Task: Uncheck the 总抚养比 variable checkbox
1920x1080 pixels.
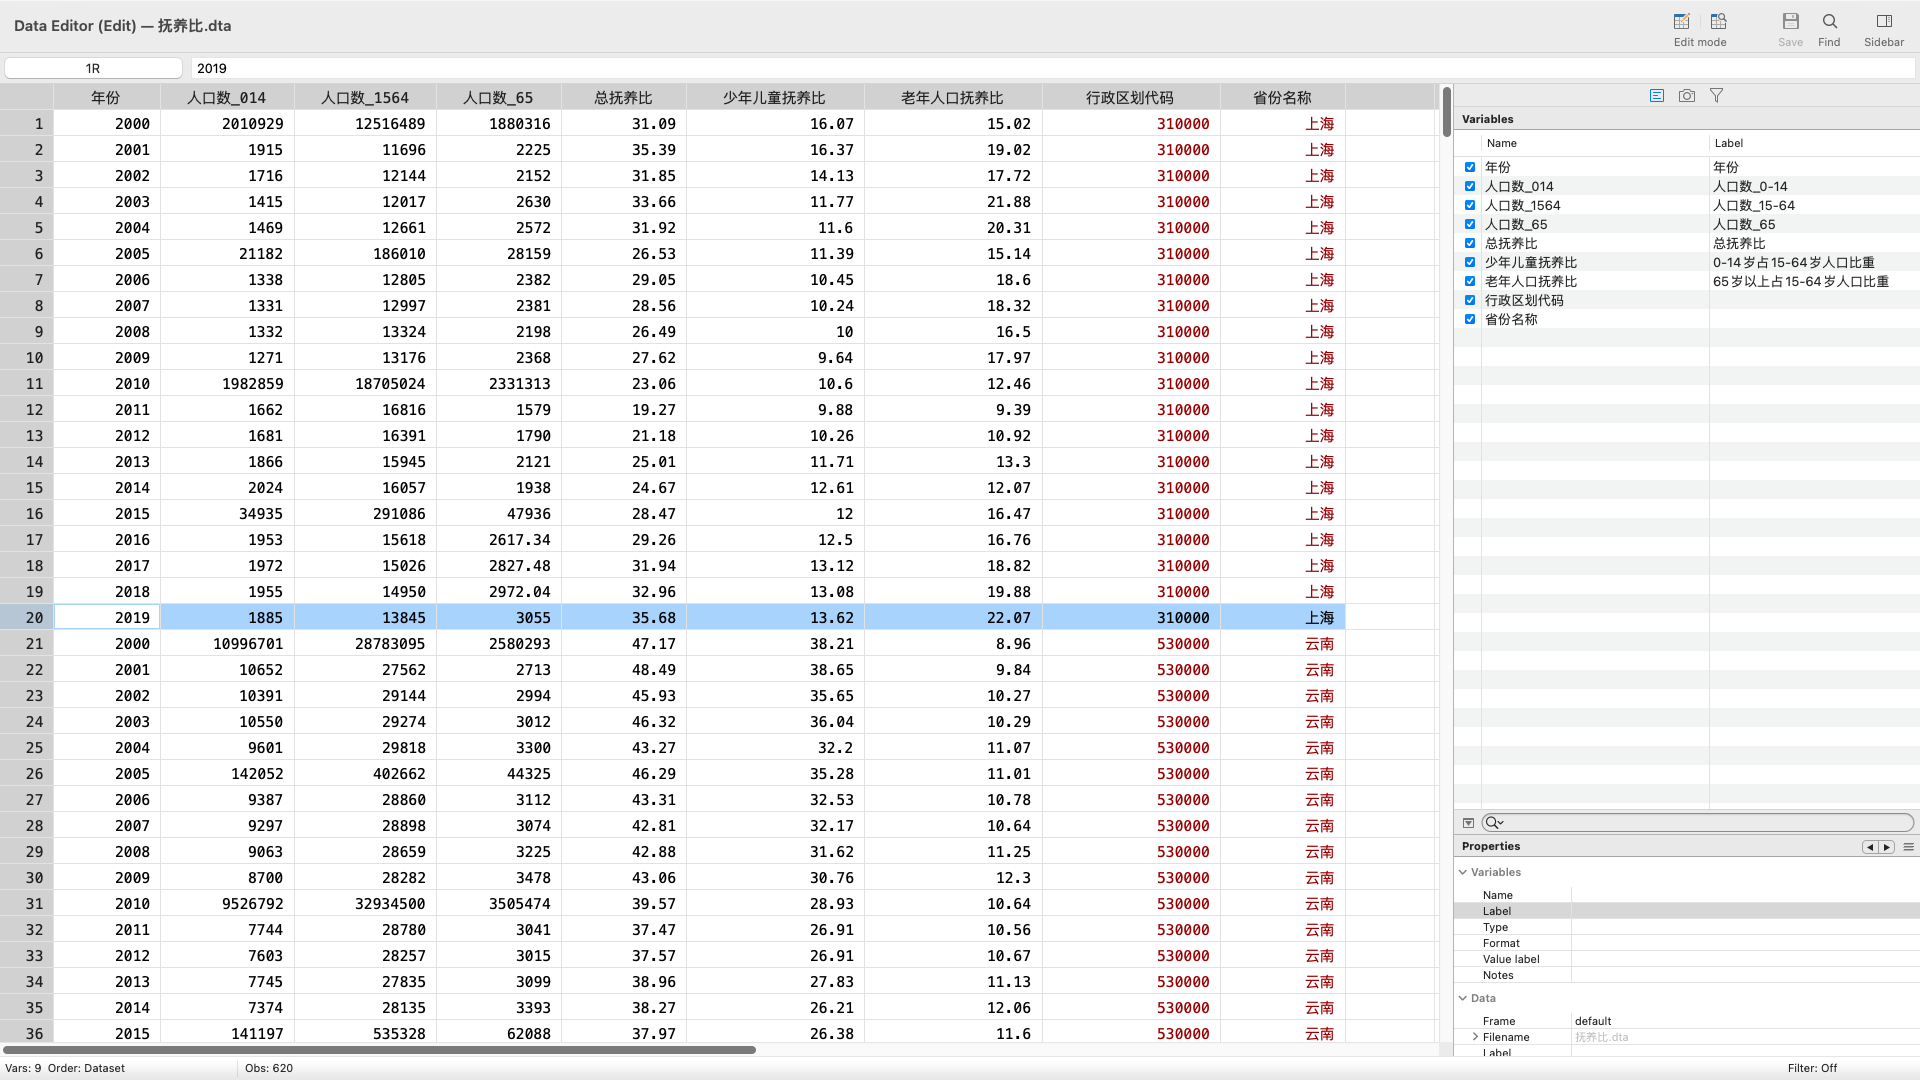Action: 1470,243
